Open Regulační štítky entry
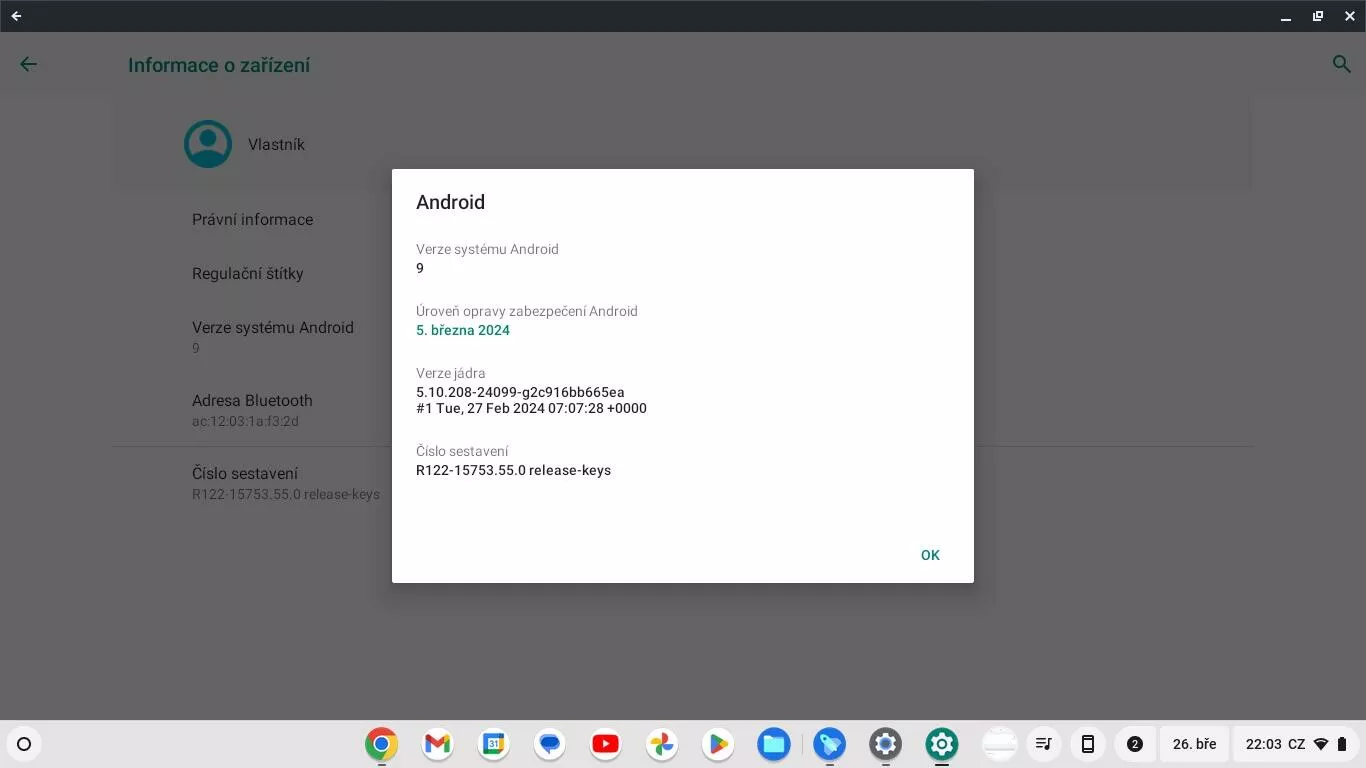 coord(247,273)
